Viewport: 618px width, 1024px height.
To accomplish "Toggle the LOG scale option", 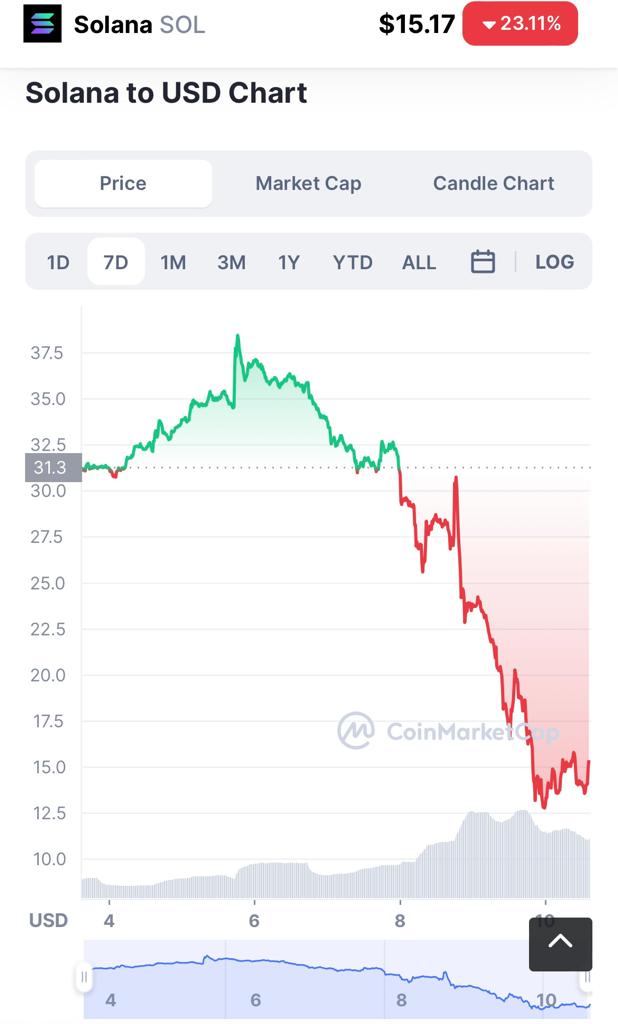I will point(554,262).
